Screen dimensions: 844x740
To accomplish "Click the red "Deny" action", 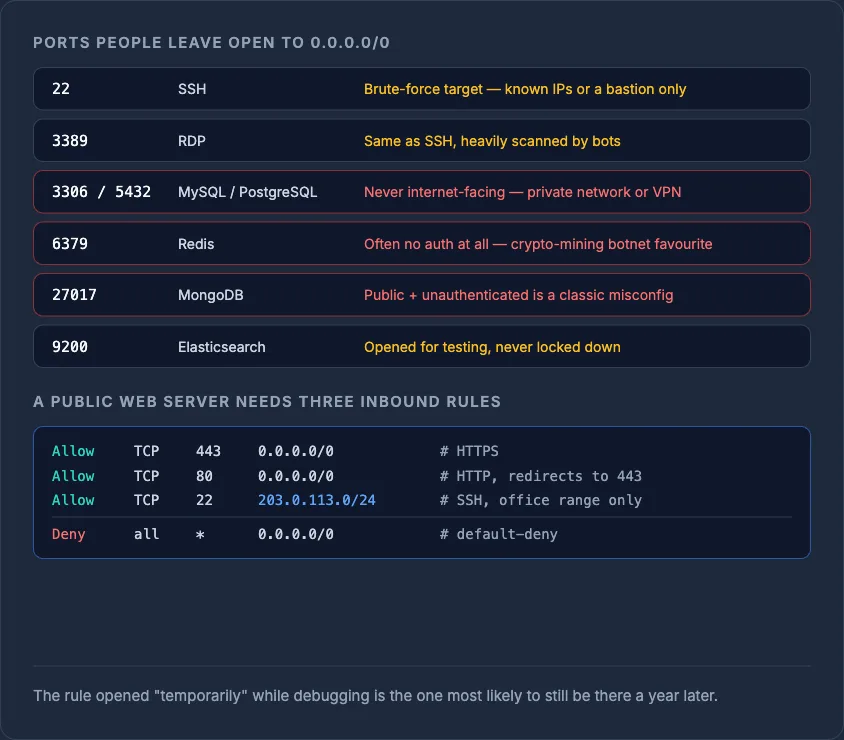I will pos(68,534).
